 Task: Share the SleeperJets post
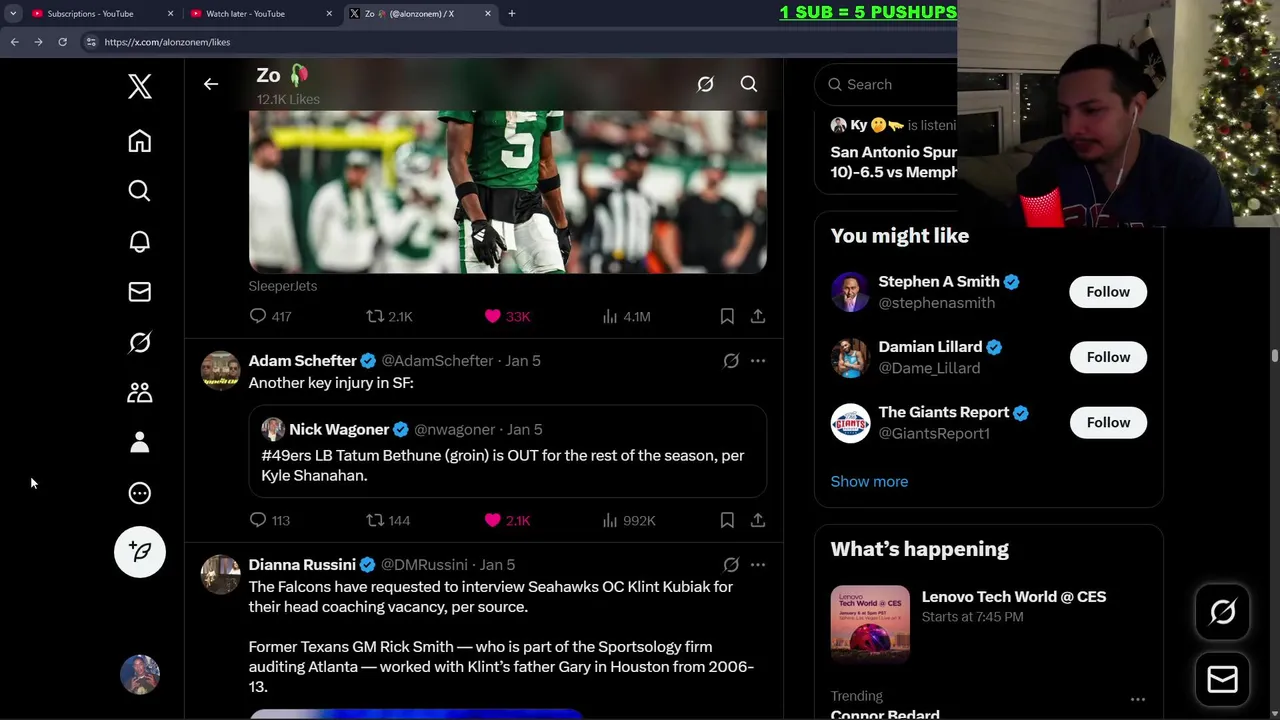758,316
